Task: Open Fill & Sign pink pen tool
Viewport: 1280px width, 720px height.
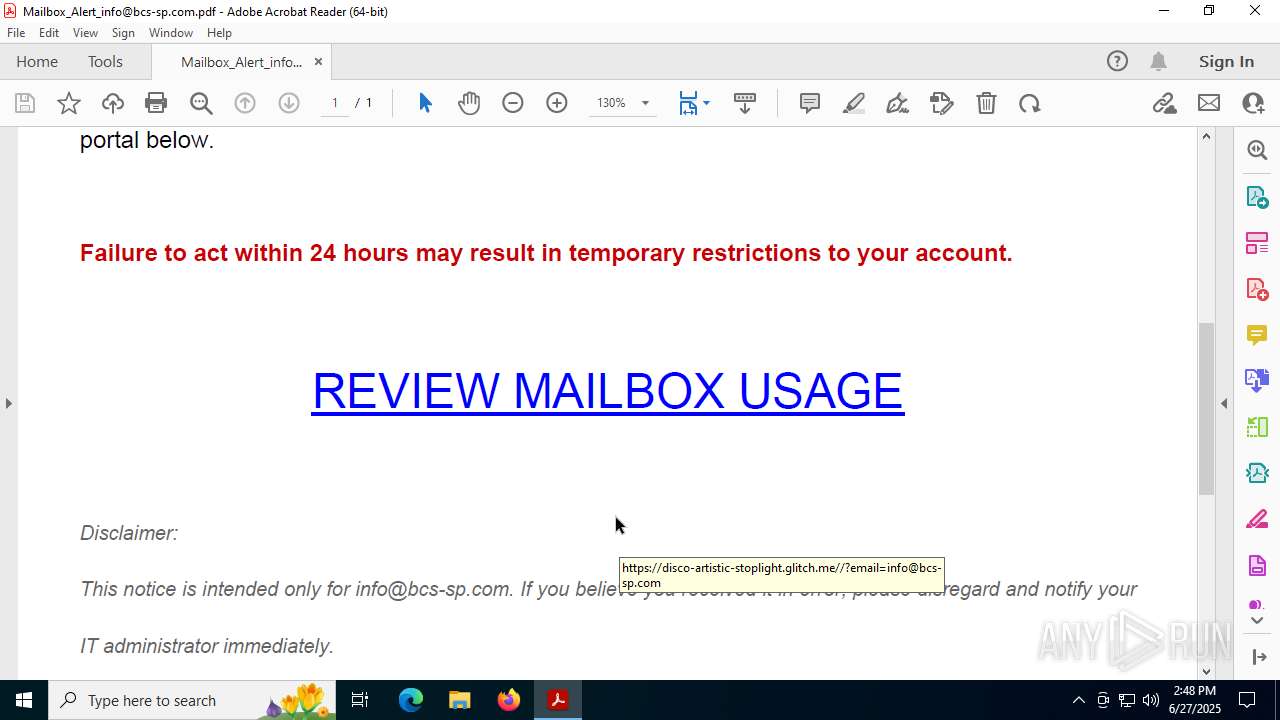Action: [x=1257, y=519]
